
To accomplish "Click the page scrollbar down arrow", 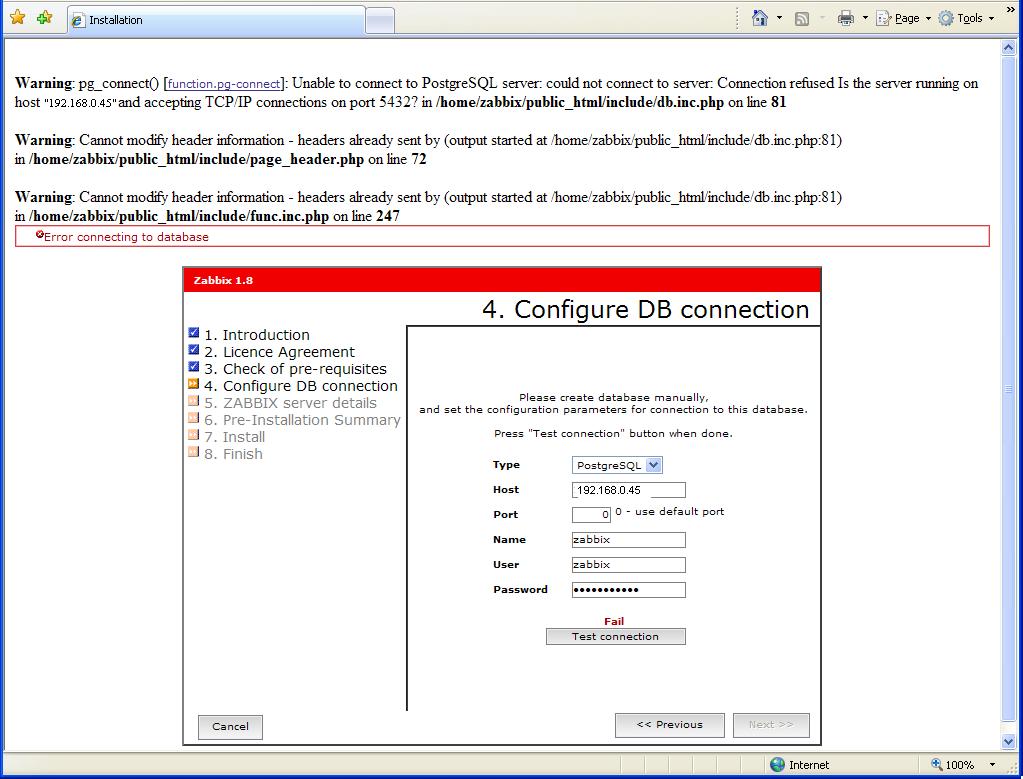I will (x=1008, y=741).
